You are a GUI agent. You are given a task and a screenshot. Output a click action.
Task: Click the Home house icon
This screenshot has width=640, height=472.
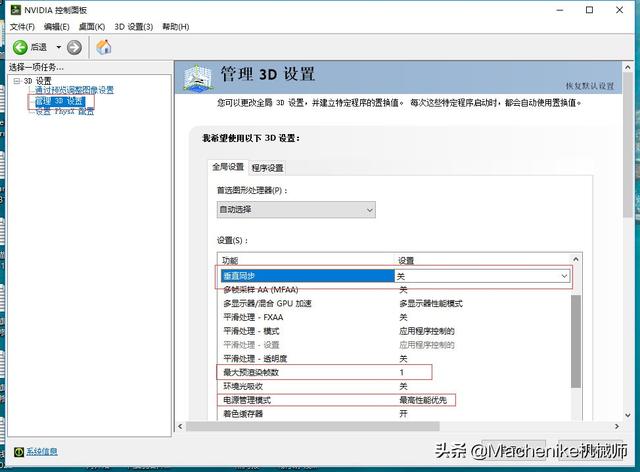tap(104, 47)
